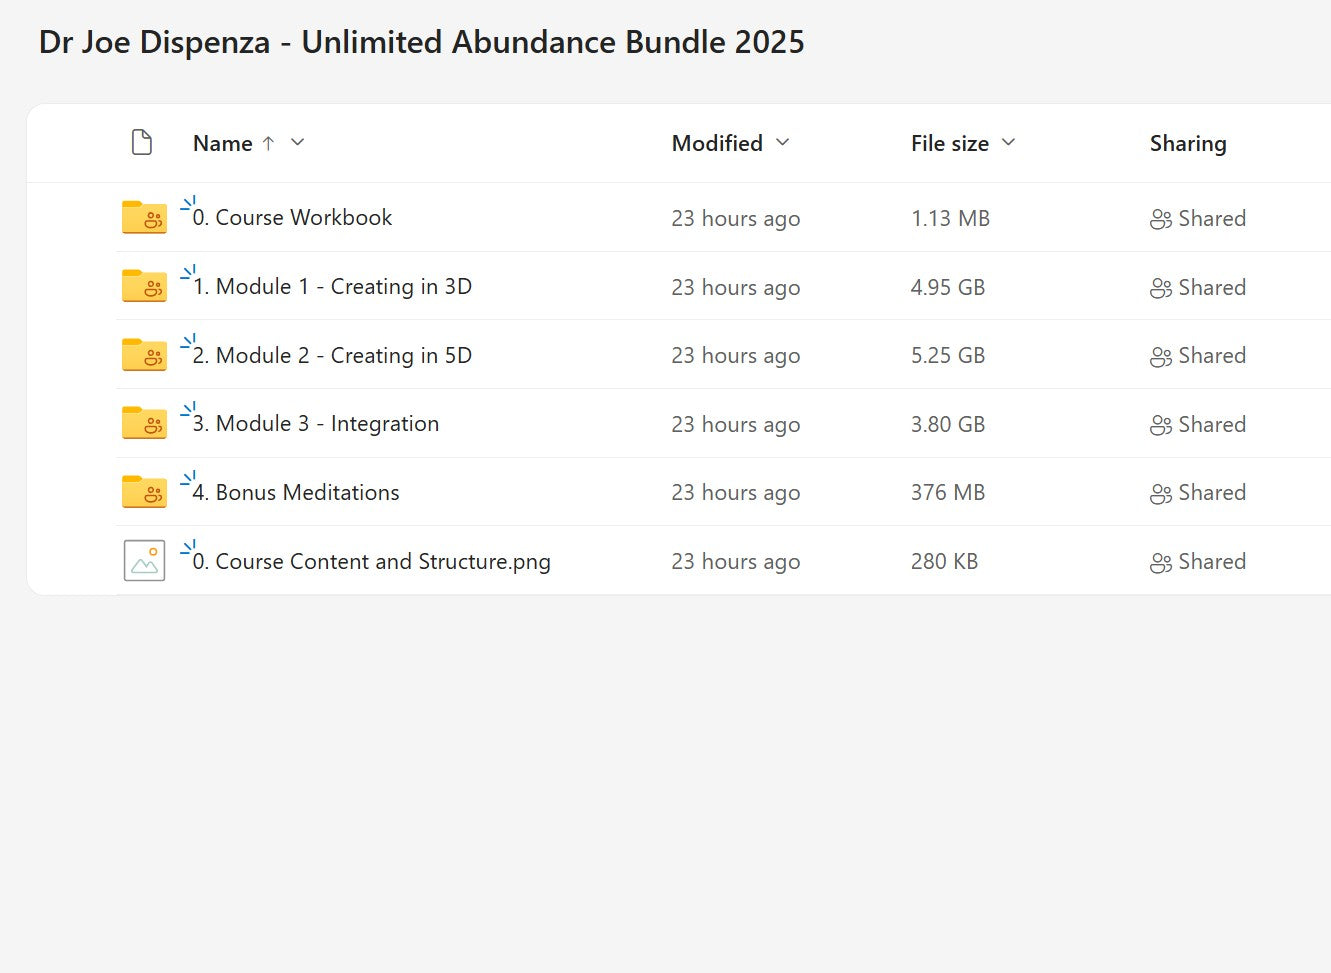Screen dimensions: 1331x973
Task: Sort by the Name column header
Action: (x=222, y=144)
